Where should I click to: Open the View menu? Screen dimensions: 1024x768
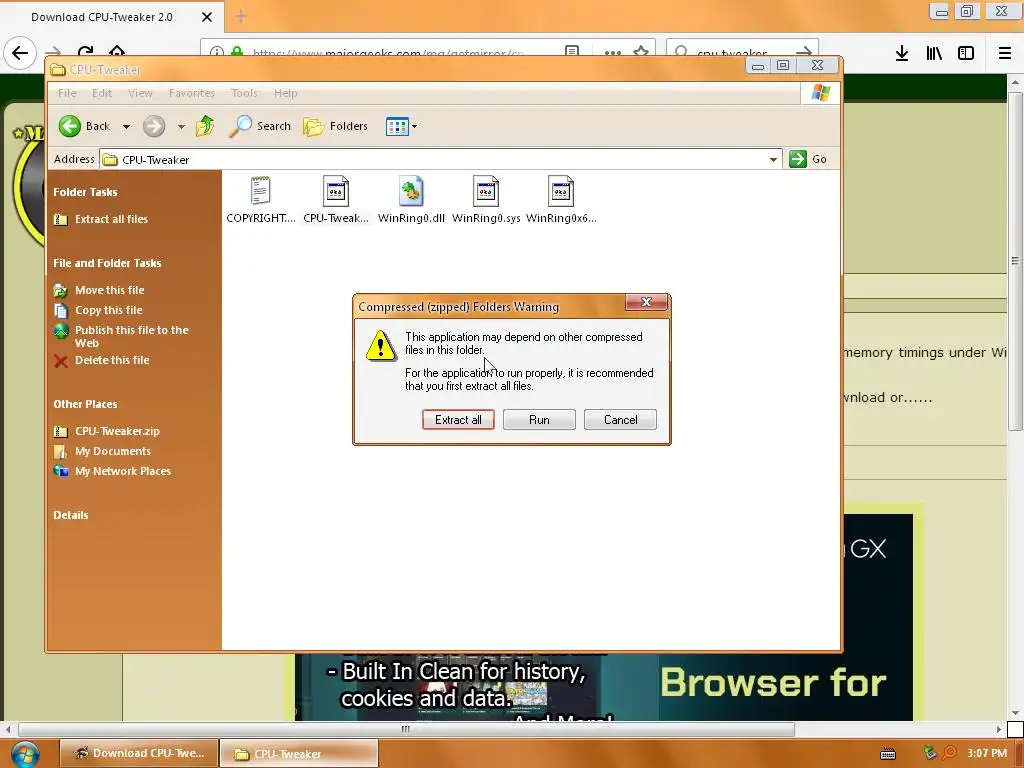[x=140, y=93]
